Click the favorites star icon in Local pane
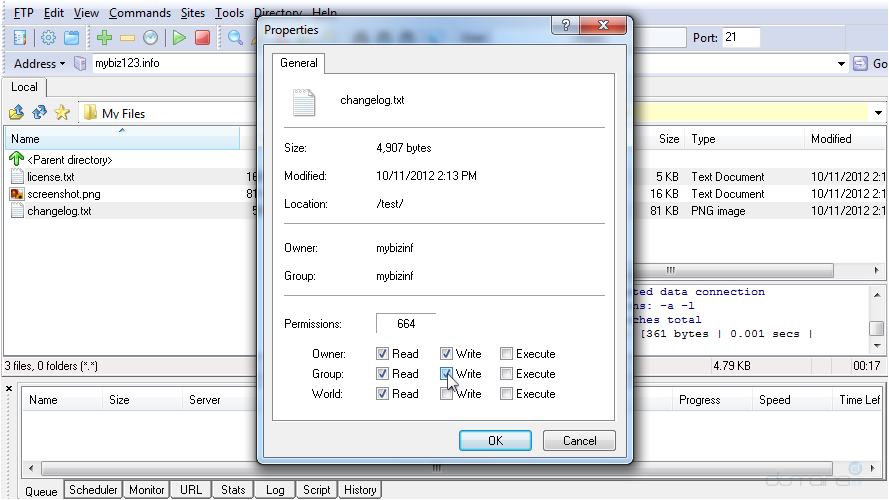This screenshot has width=889, height=500. pyautogui.click(x=62, y=112)
